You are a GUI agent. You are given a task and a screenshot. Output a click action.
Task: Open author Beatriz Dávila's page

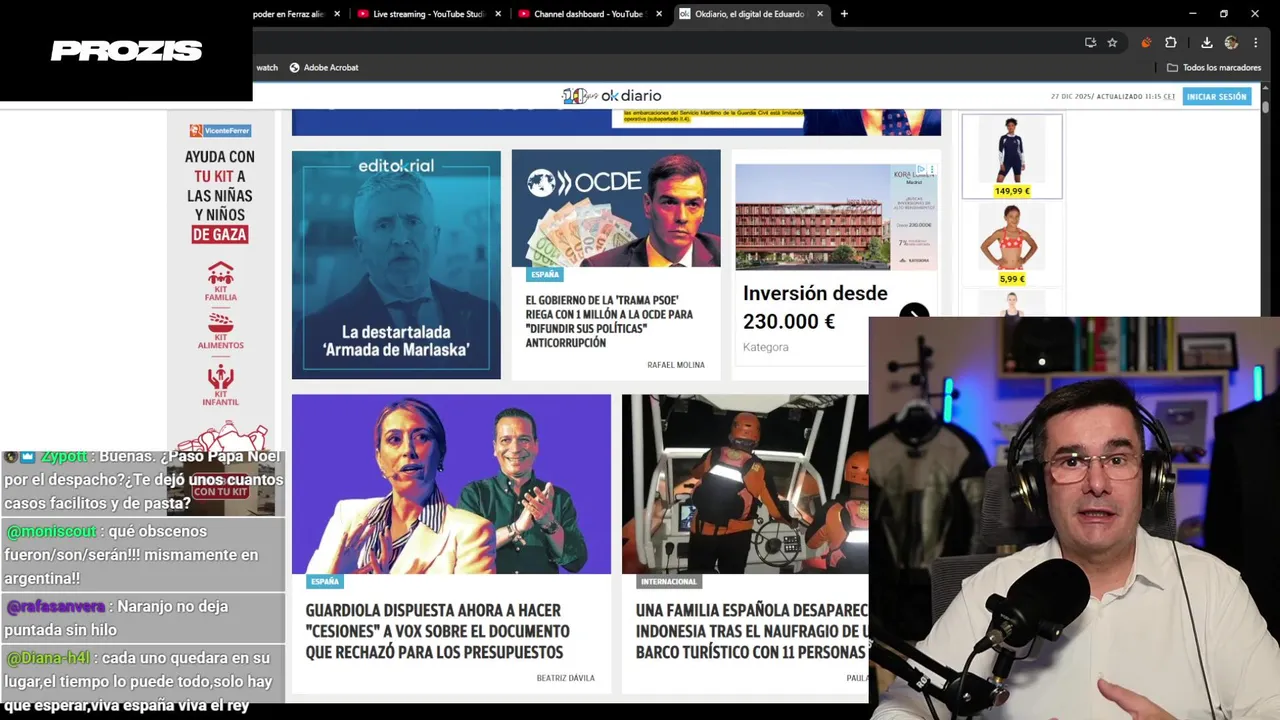(x=566, y=678)
